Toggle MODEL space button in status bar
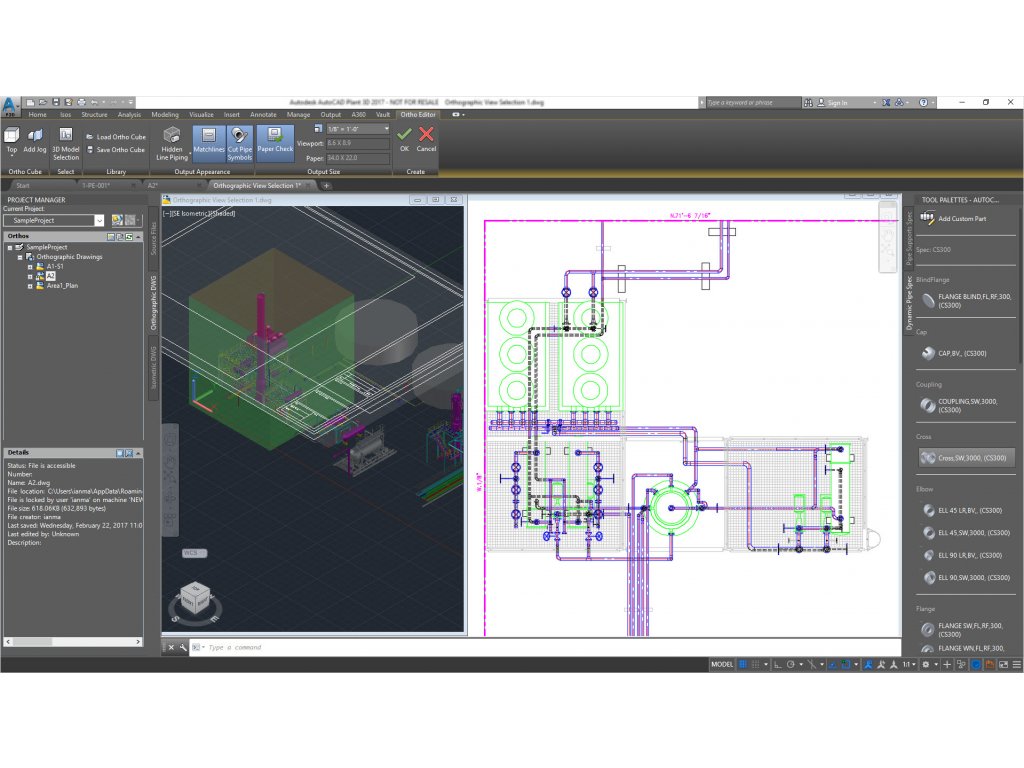Image resolution: width=1024 pixels, height=768 pixels. 722,665
